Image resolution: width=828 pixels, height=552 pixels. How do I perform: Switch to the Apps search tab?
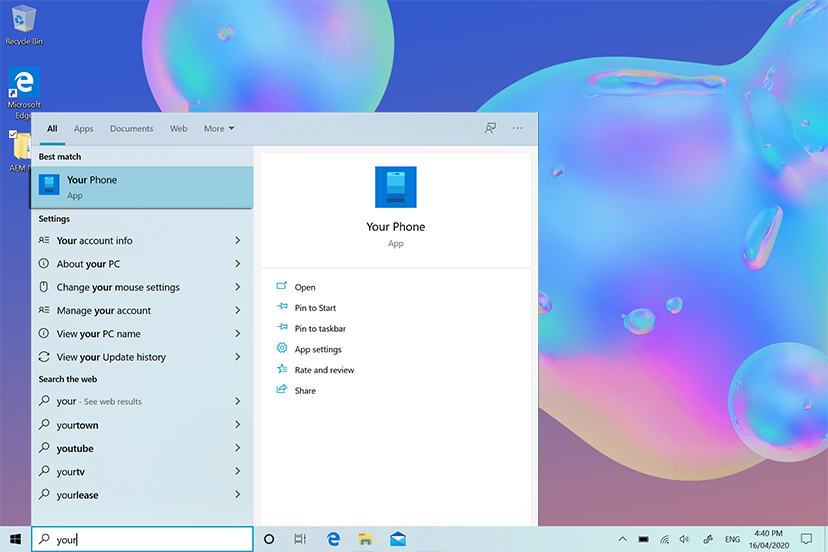(83, 128)
